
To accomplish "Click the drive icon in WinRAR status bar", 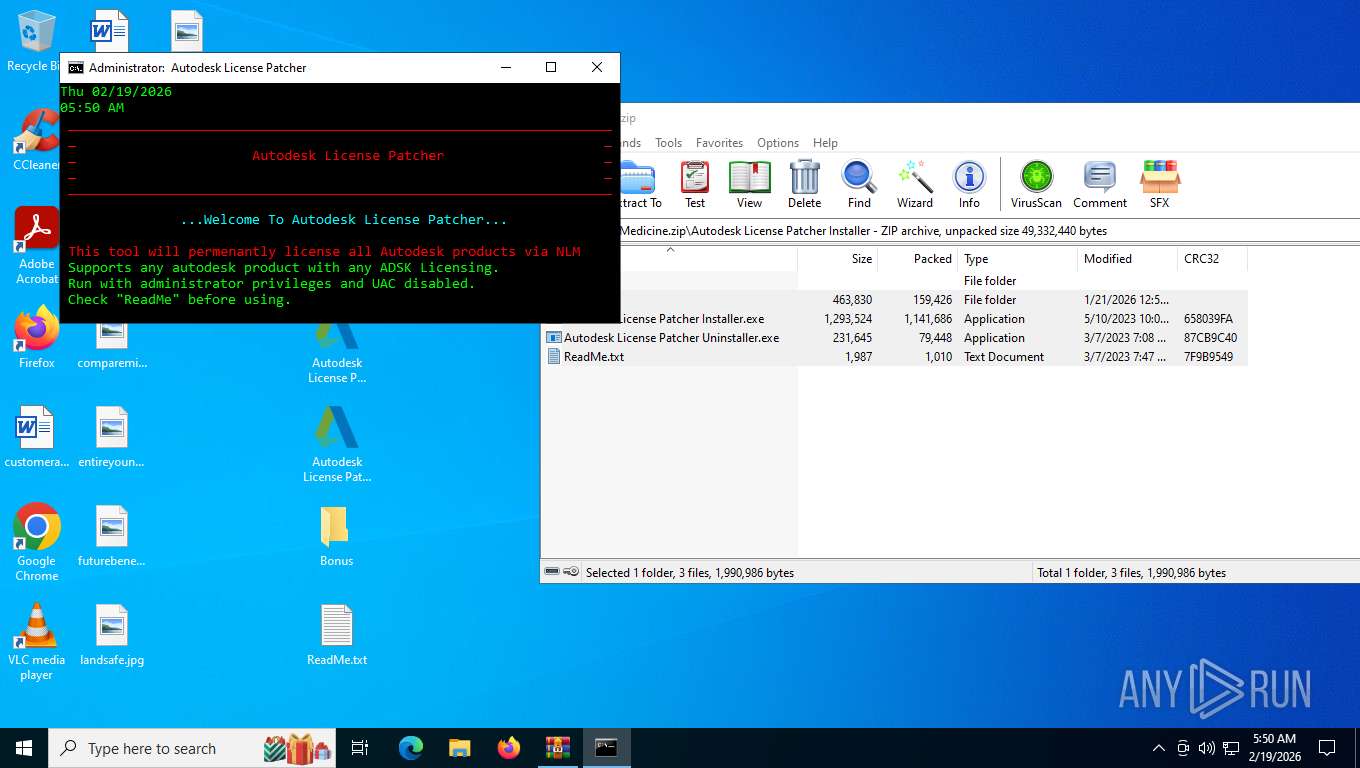I will [x=552, y=572].
